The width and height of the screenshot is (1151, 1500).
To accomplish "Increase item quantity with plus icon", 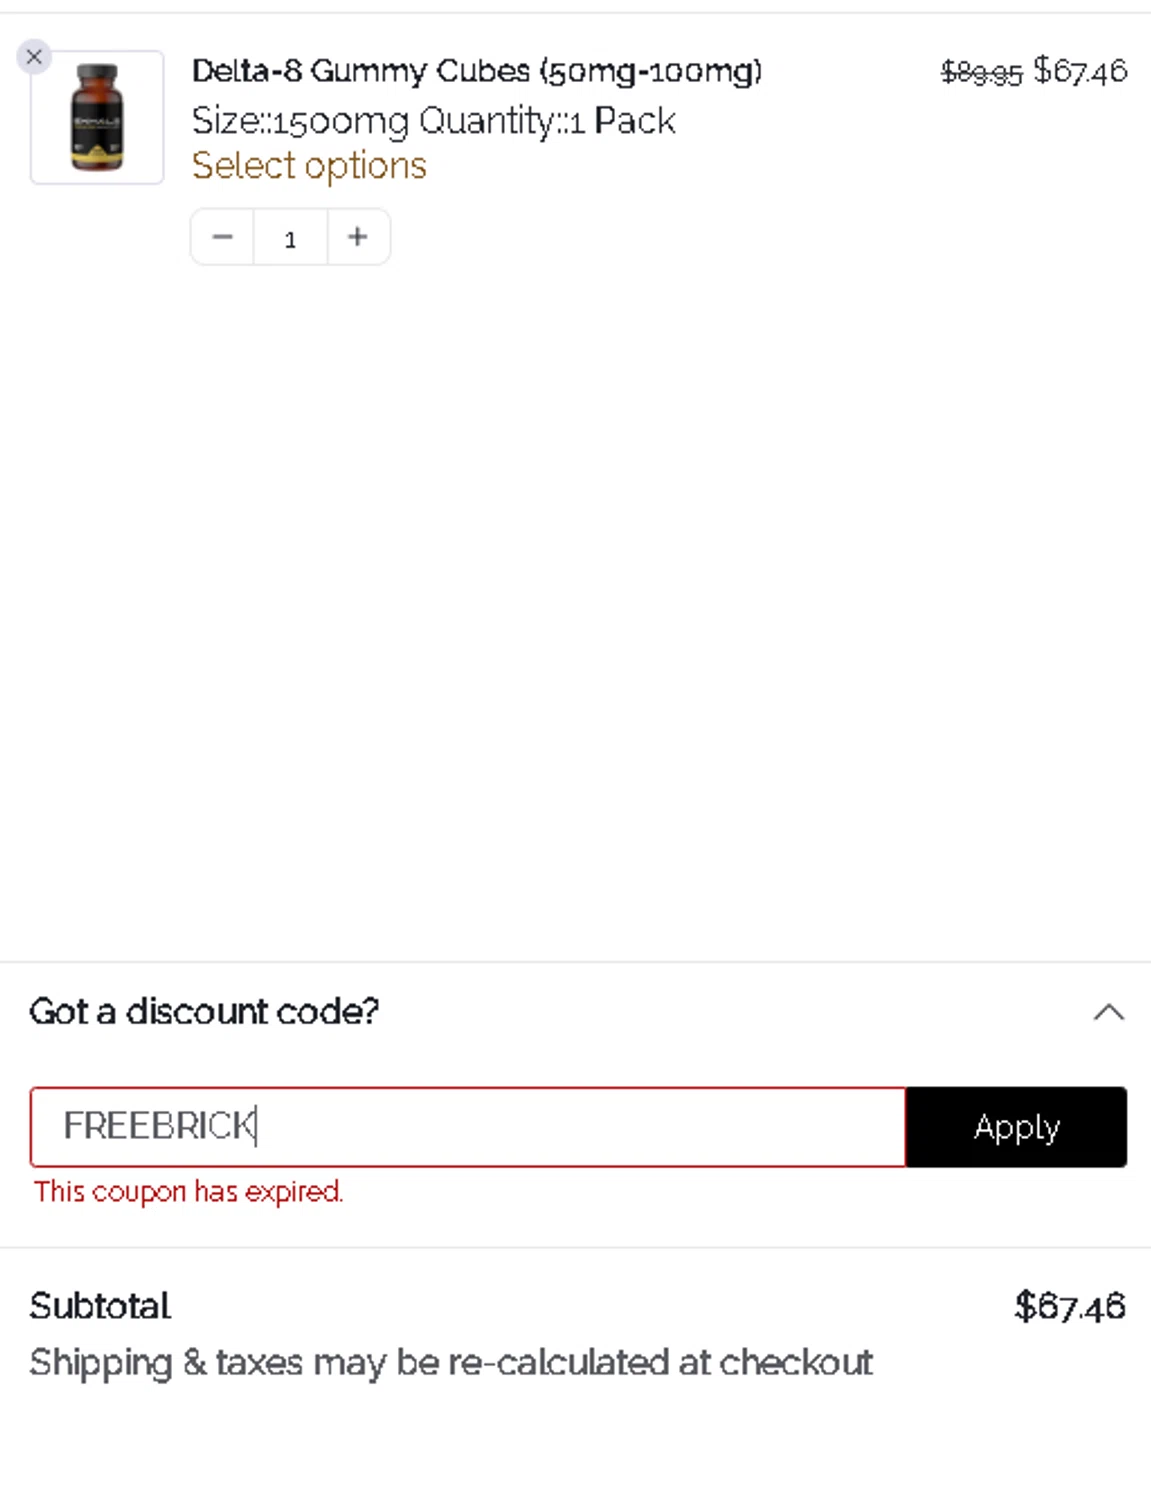I will pyautogui.click(x=357, y=237).
